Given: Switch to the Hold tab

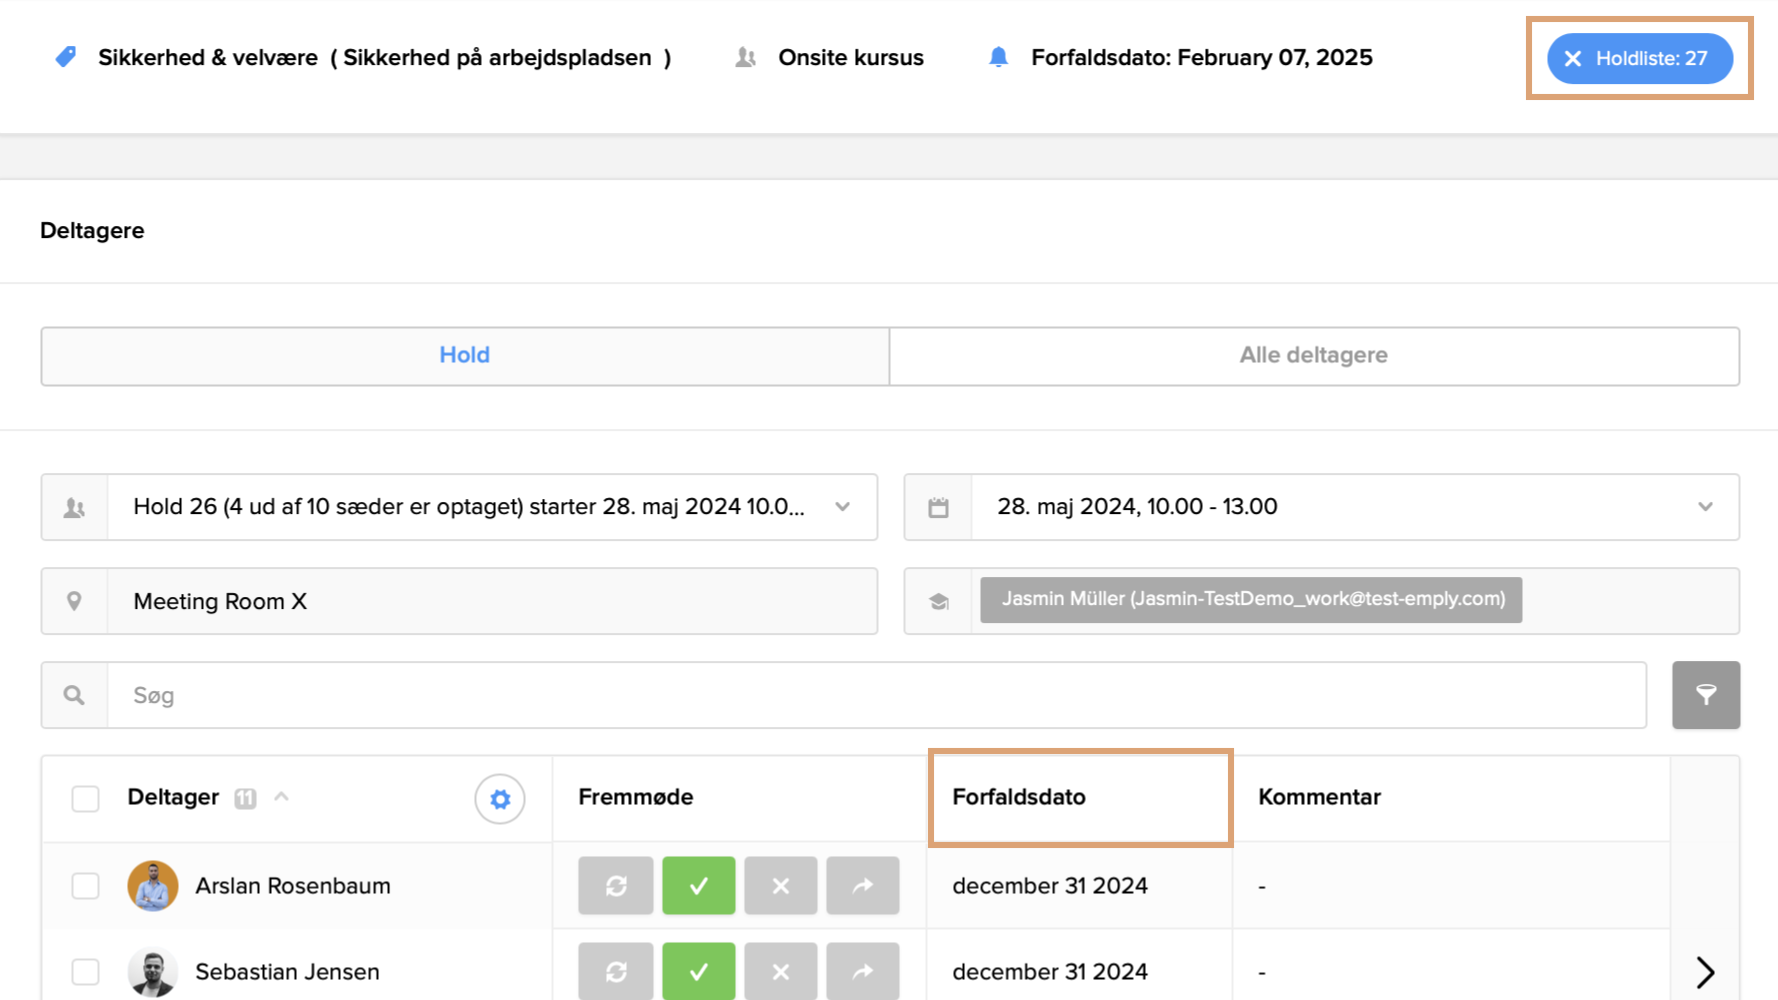Looking at the screenshot, I should pyautogui.click(x=465, y=356).
